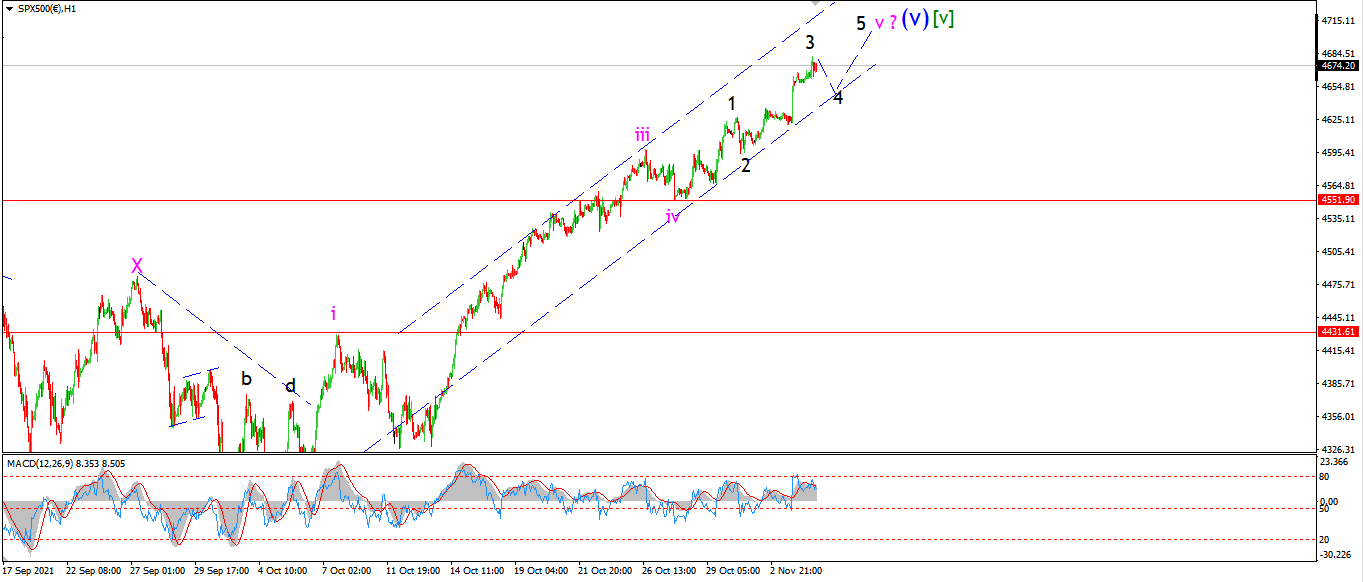Click the current price 4674.20 marker
The height and width of the screenshot is (582, 1364).
tap(1339, 65)
